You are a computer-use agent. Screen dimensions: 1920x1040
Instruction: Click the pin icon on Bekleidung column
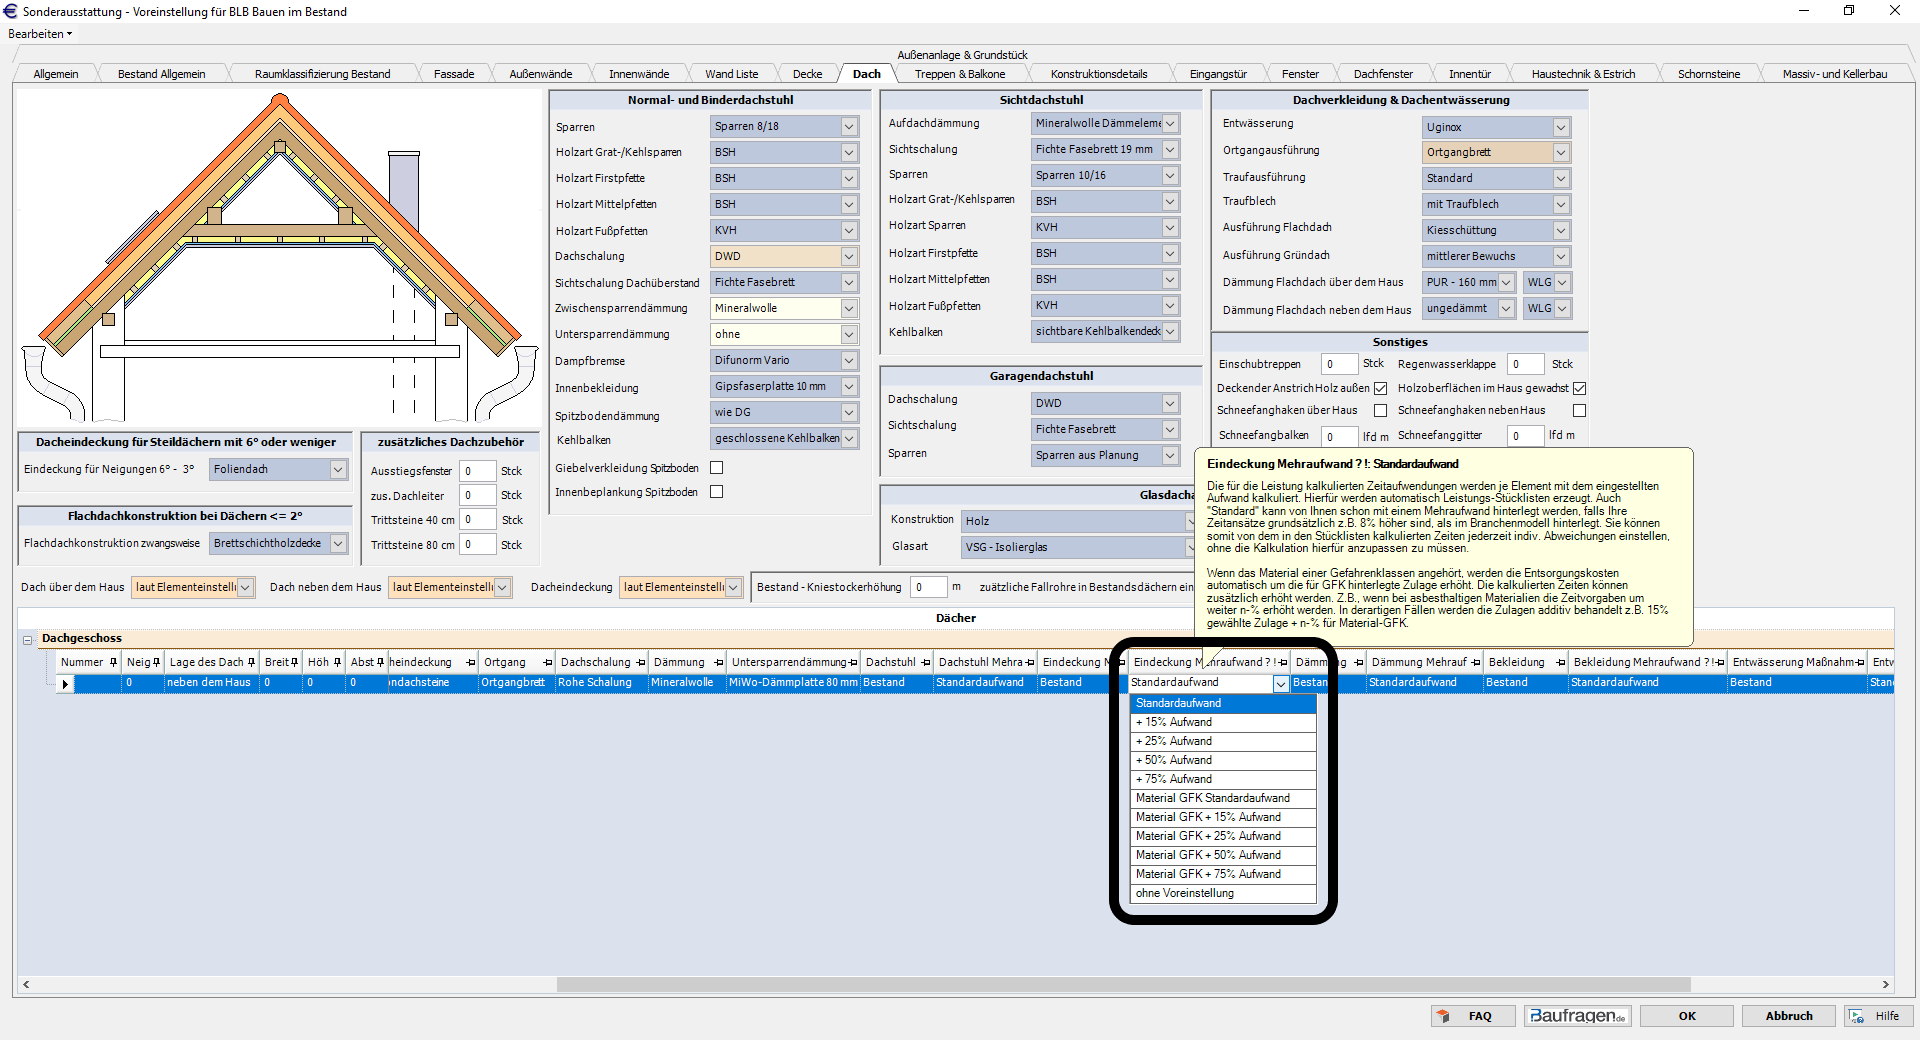click(x=1560, y=662)
